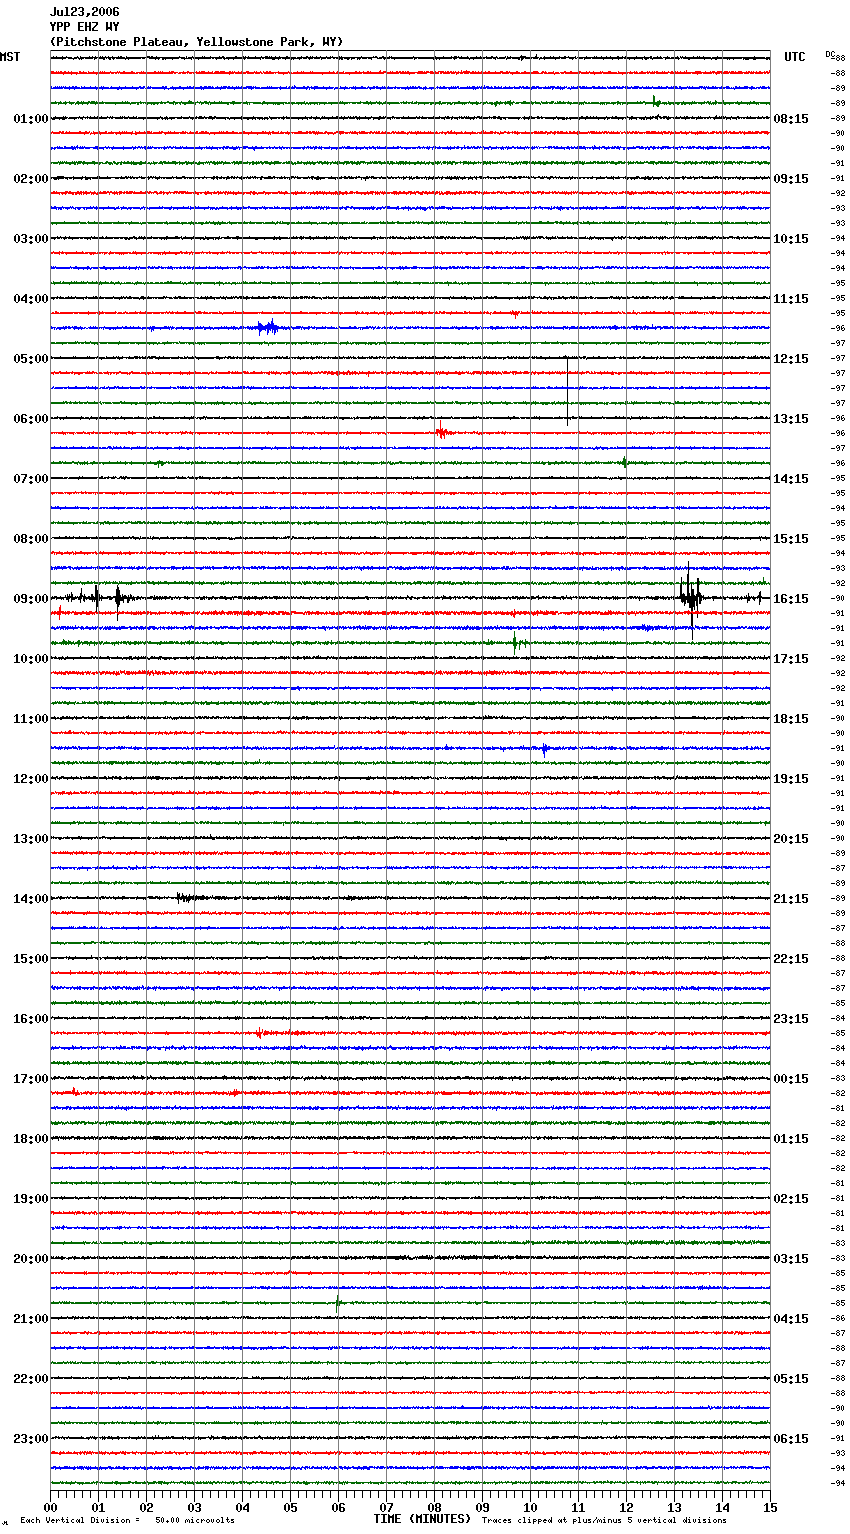The width and height of the screenshot is (850, 1534).
Task: Click the 03:00 MST time label
Action: [31, 239]
